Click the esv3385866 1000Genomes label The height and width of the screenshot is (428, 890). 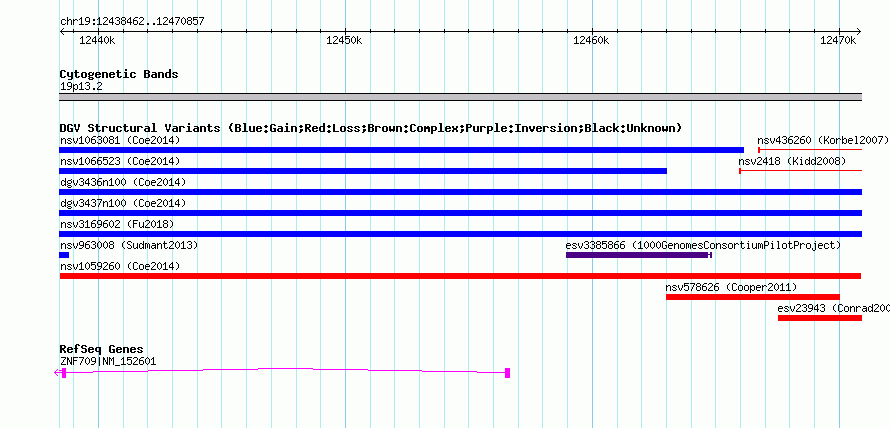(703, 245)
